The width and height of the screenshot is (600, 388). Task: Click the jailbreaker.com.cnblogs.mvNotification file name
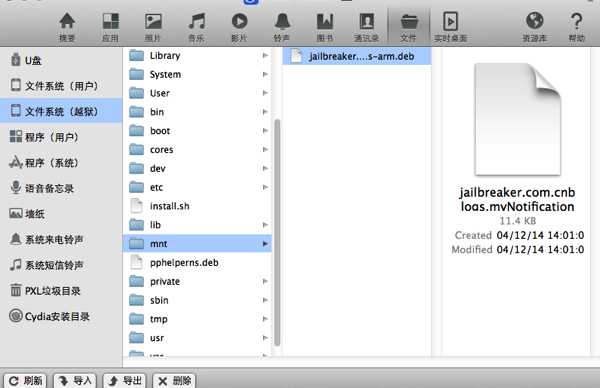pos(517,199)
